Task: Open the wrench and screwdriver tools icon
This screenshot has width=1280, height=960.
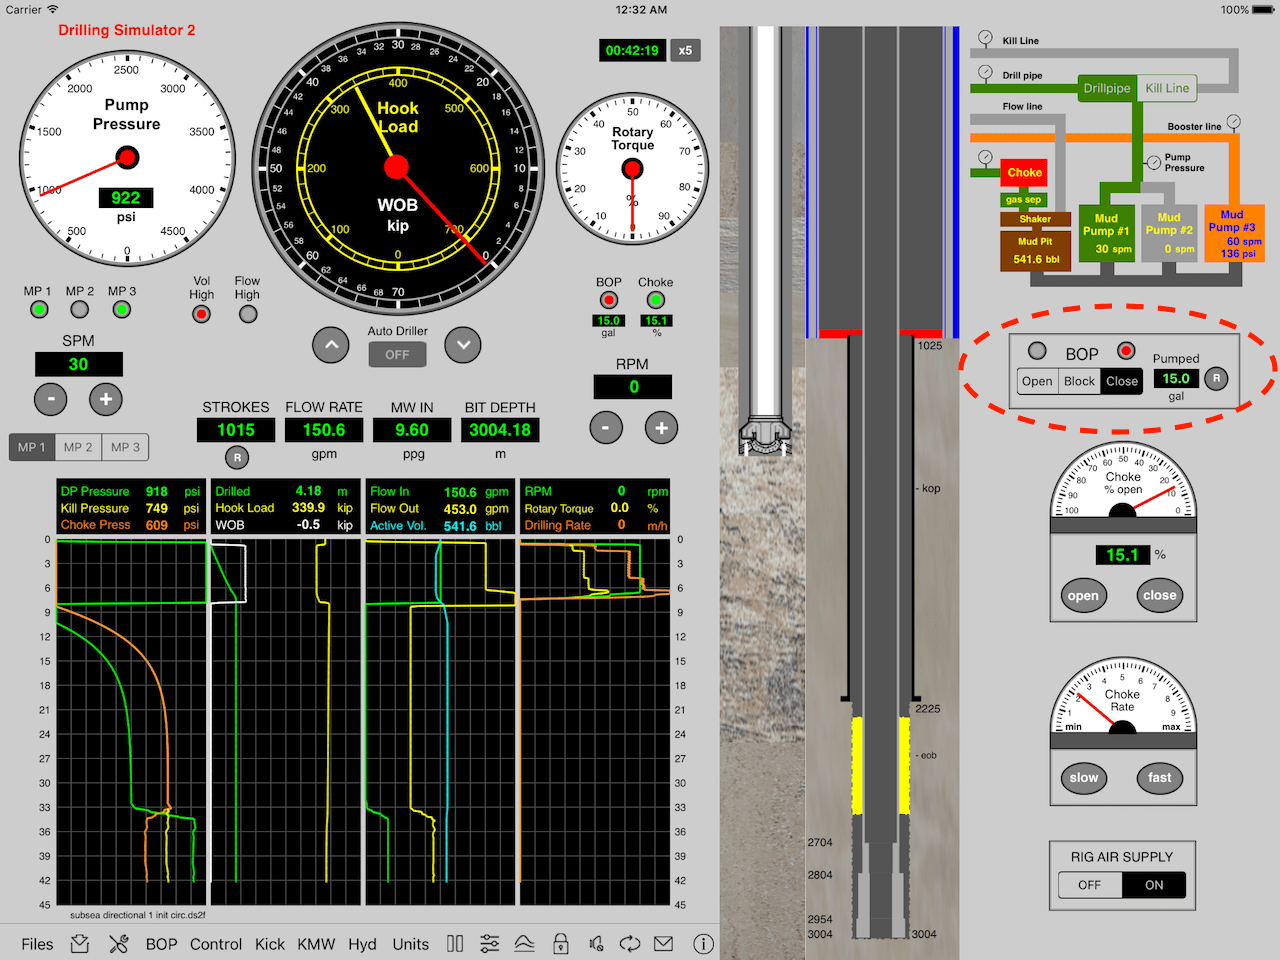Action: click(119, 944)
